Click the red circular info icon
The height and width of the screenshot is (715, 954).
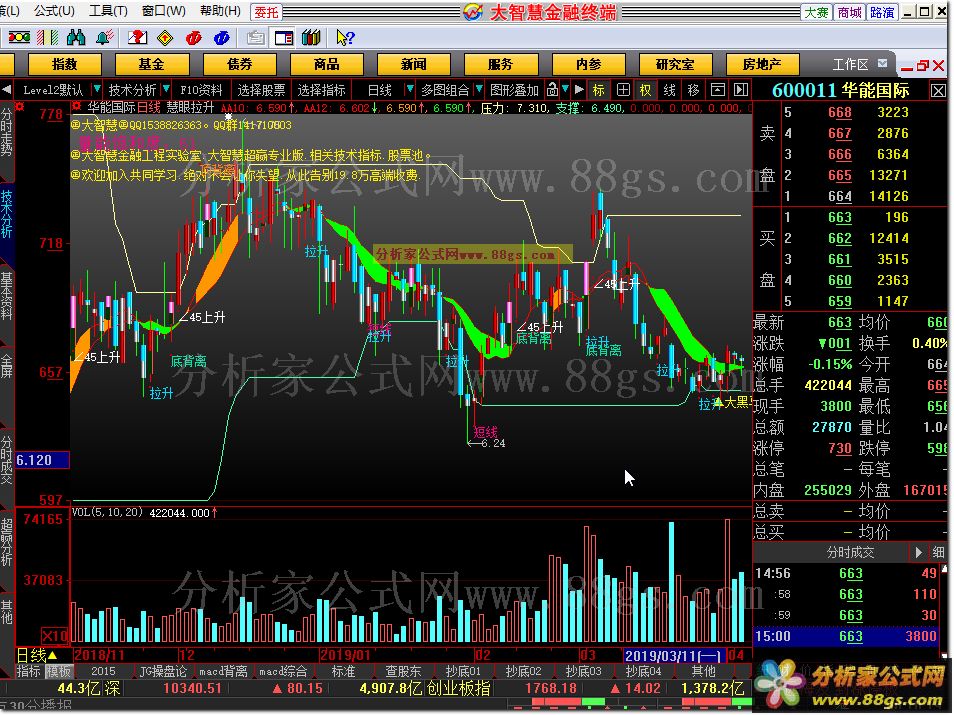[x=193, y=38]
